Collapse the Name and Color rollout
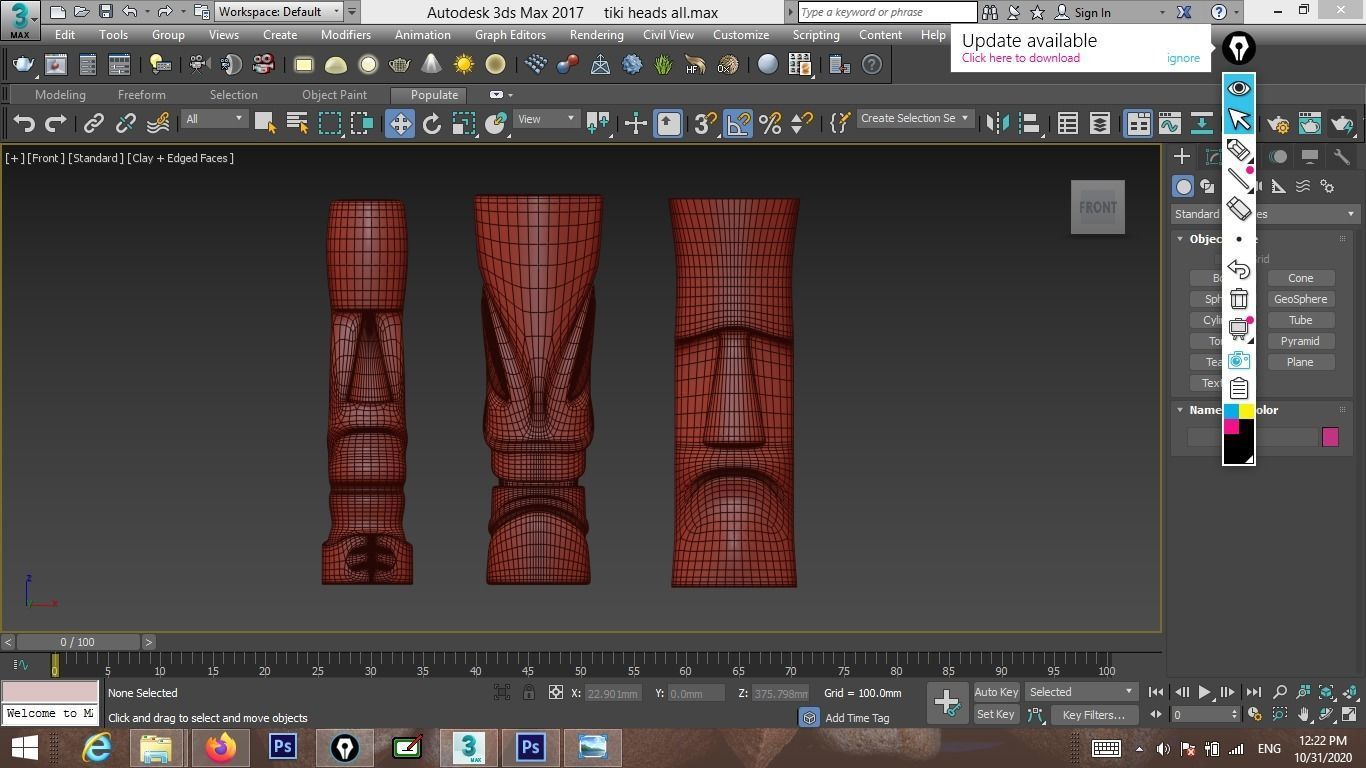This screenshot has height=768, width=1366. click(1180, 410)
